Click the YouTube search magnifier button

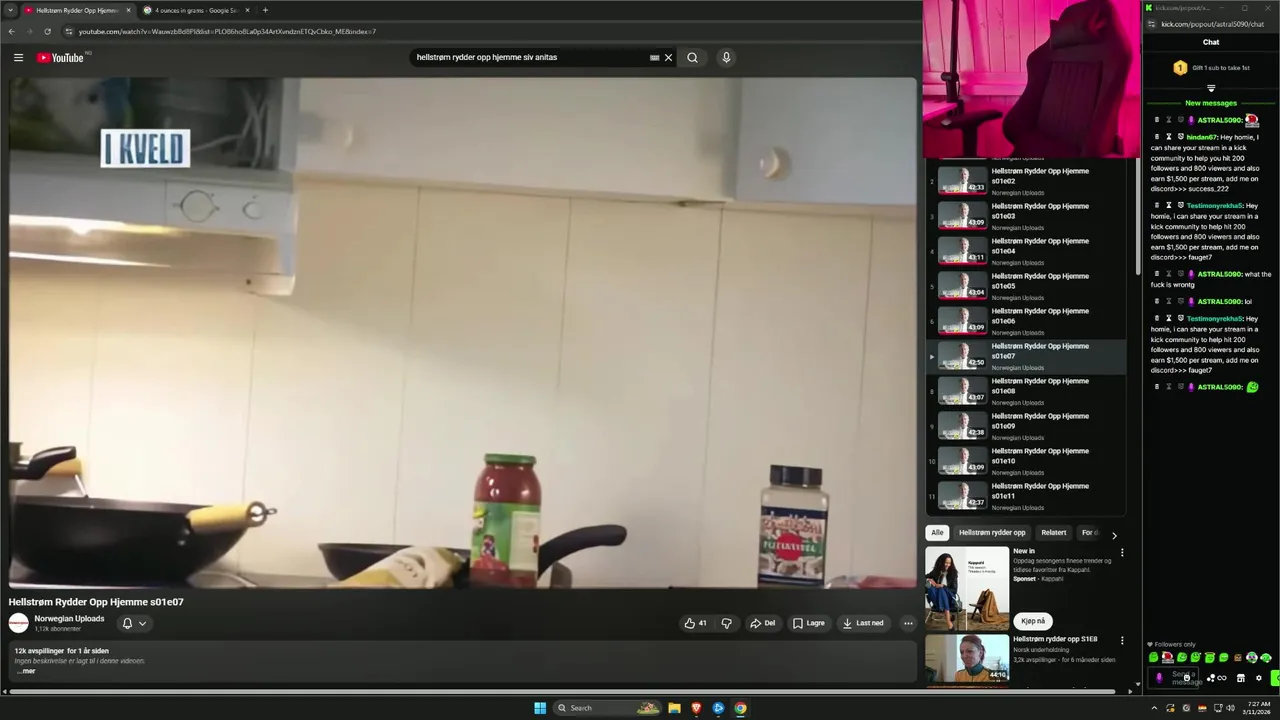692,58
